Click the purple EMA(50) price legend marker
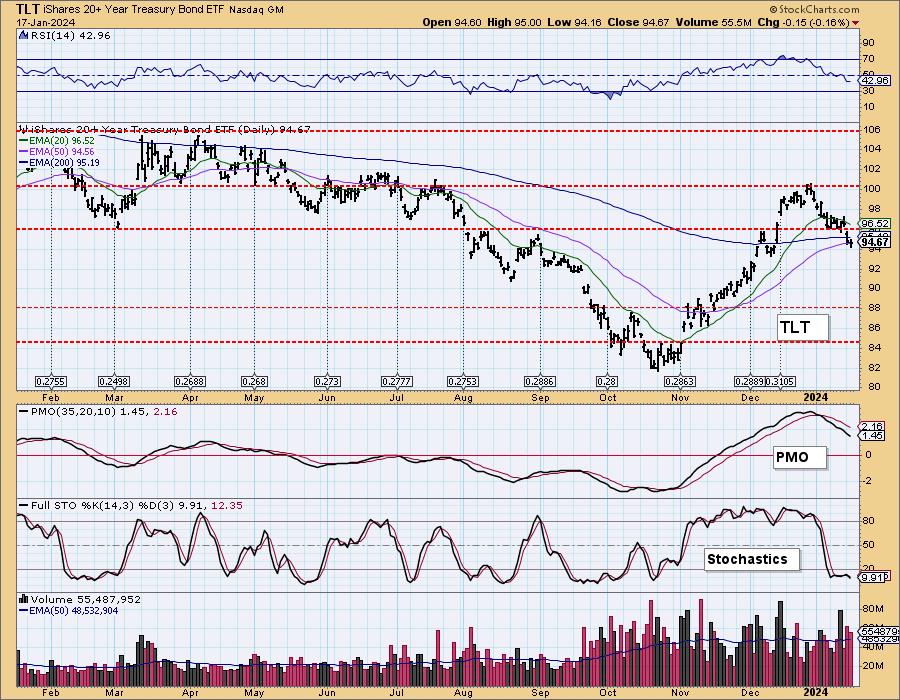Image resolution: width=900 pixels, height=700 pixels. click(x=24, y=152)
